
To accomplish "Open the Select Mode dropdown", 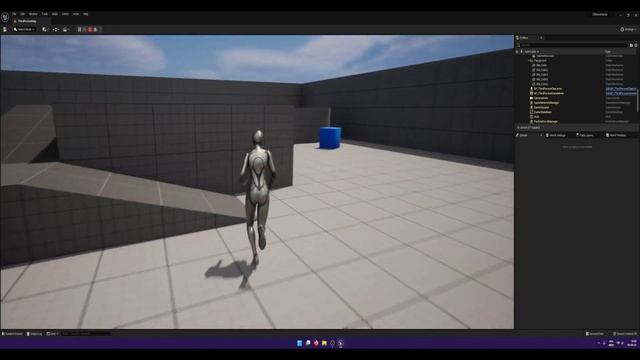I will 24,29.
